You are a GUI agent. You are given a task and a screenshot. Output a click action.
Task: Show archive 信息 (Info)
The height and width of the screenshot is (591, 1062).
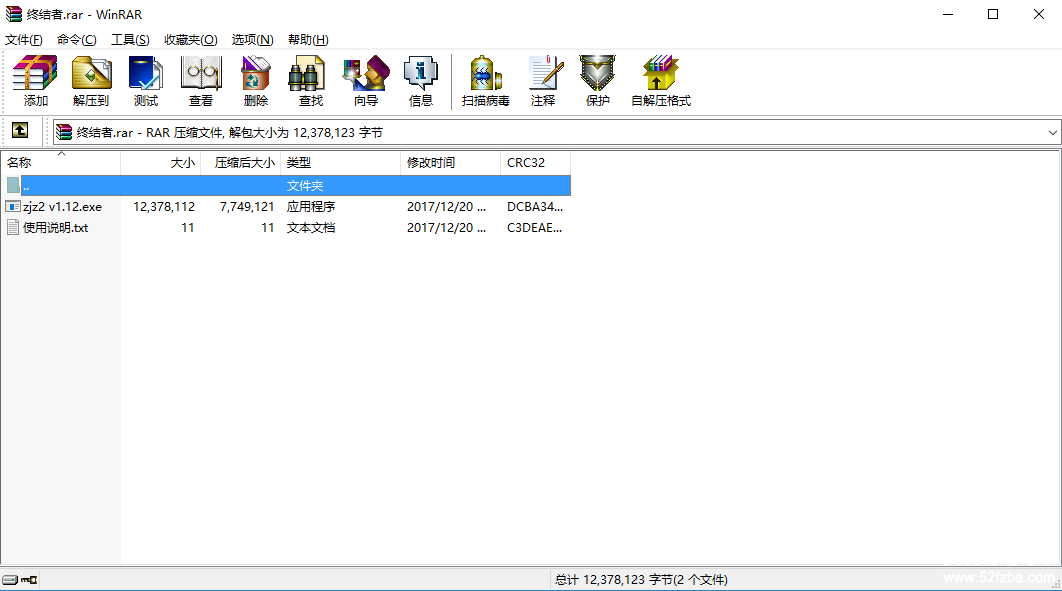[421, 81]
